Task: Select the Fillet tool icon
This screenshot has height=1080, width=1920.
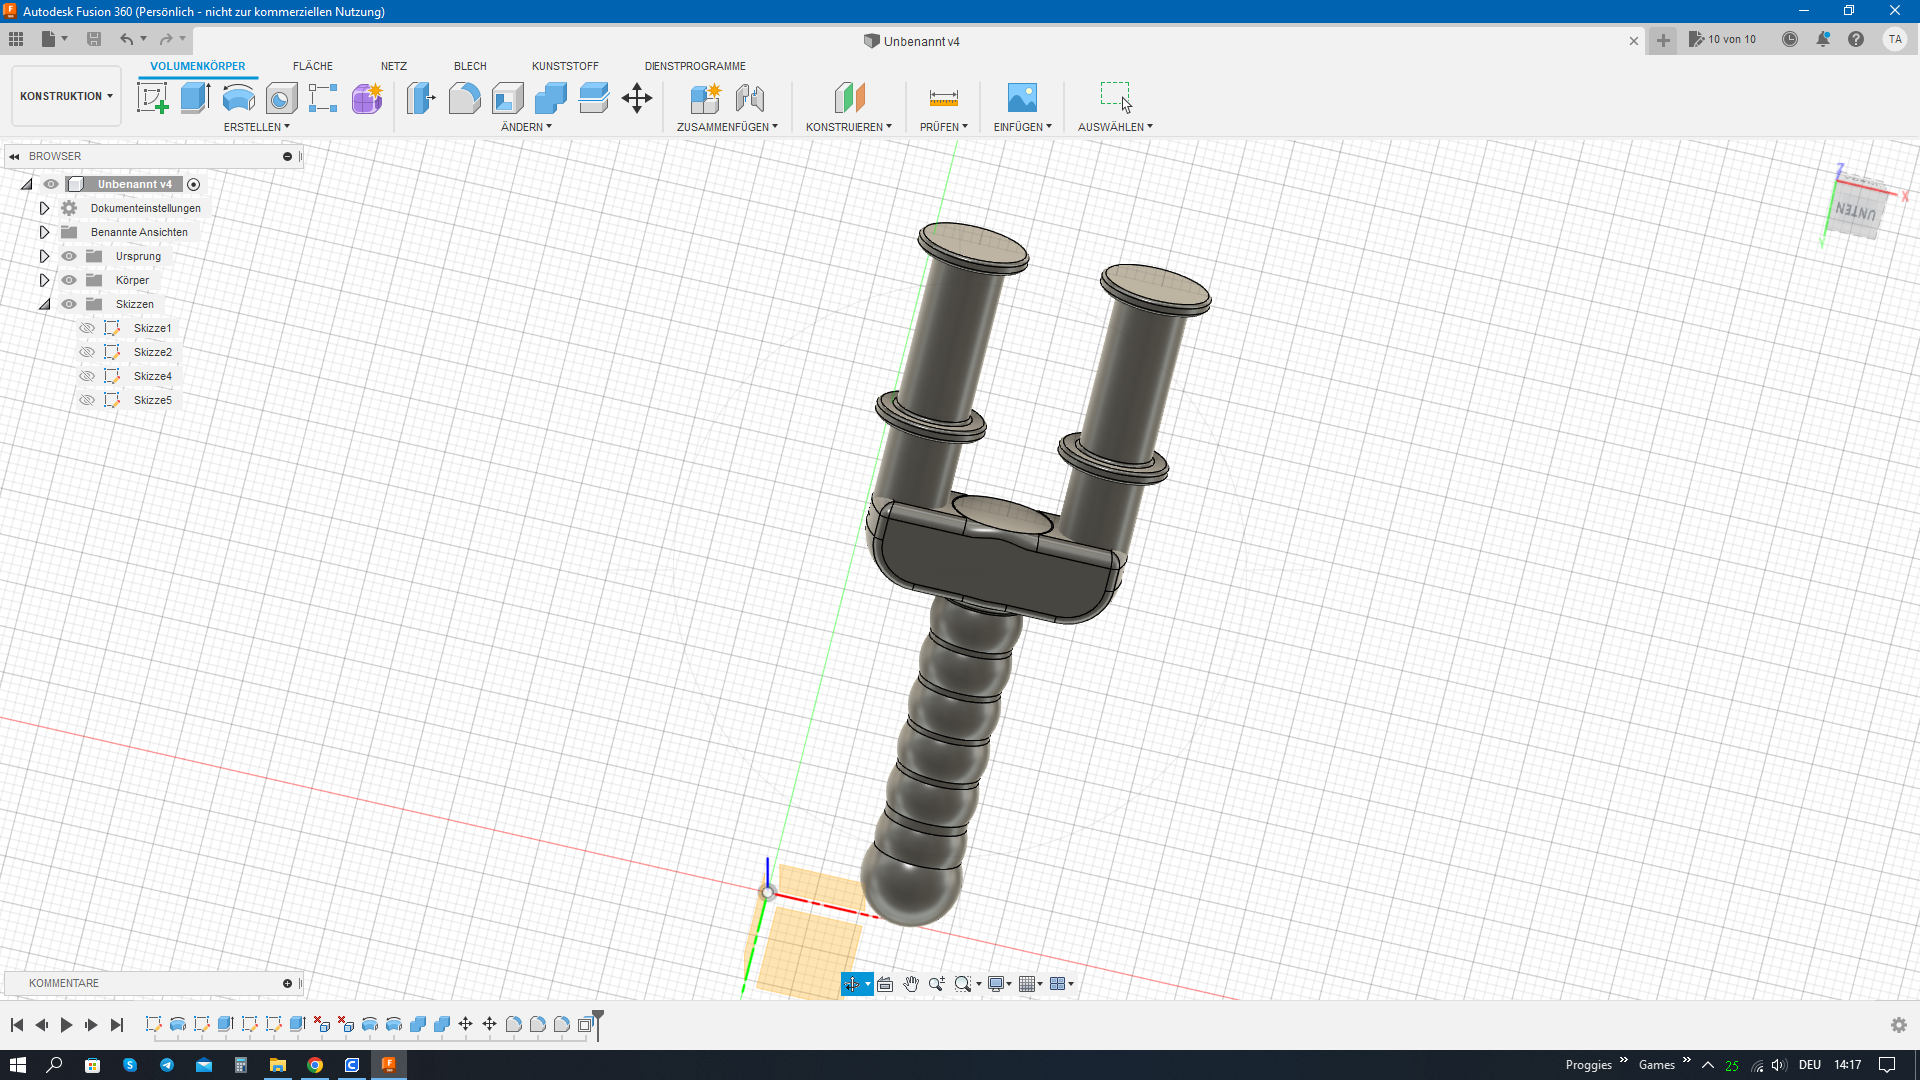Action: point(464,98)
